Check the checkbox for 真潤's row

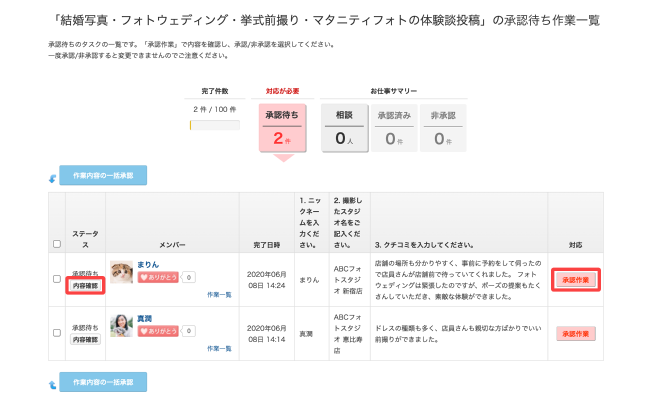[56, 333]
